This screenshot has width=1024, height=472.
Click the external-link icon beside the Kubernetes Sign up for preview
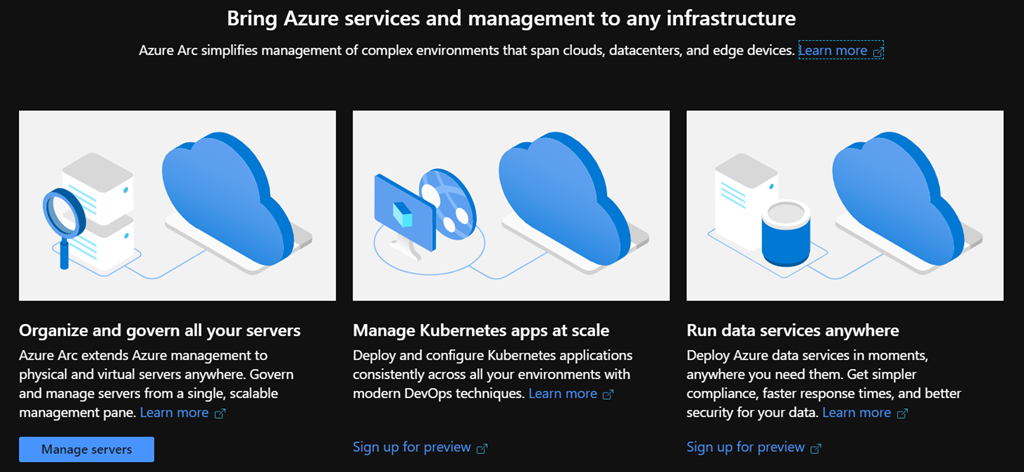pyautogui.click(x=482, y=448)
